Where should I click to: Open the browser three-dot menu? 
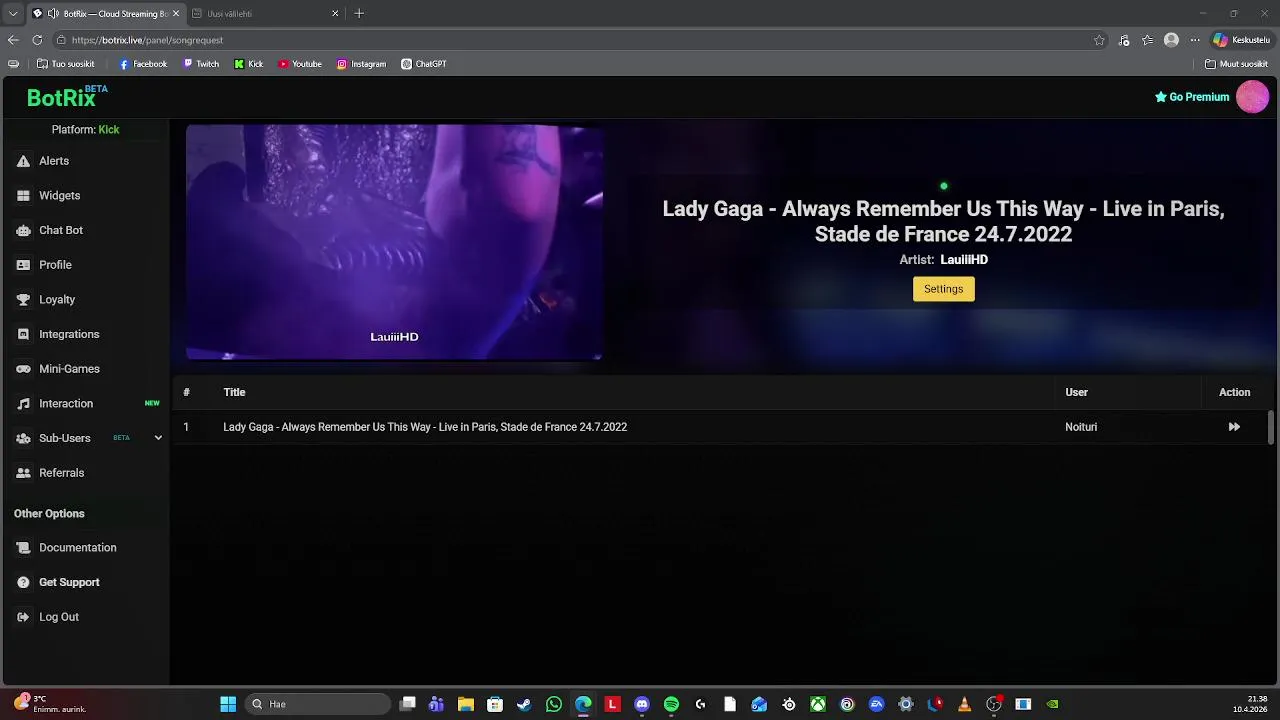tap(1195, 40)
